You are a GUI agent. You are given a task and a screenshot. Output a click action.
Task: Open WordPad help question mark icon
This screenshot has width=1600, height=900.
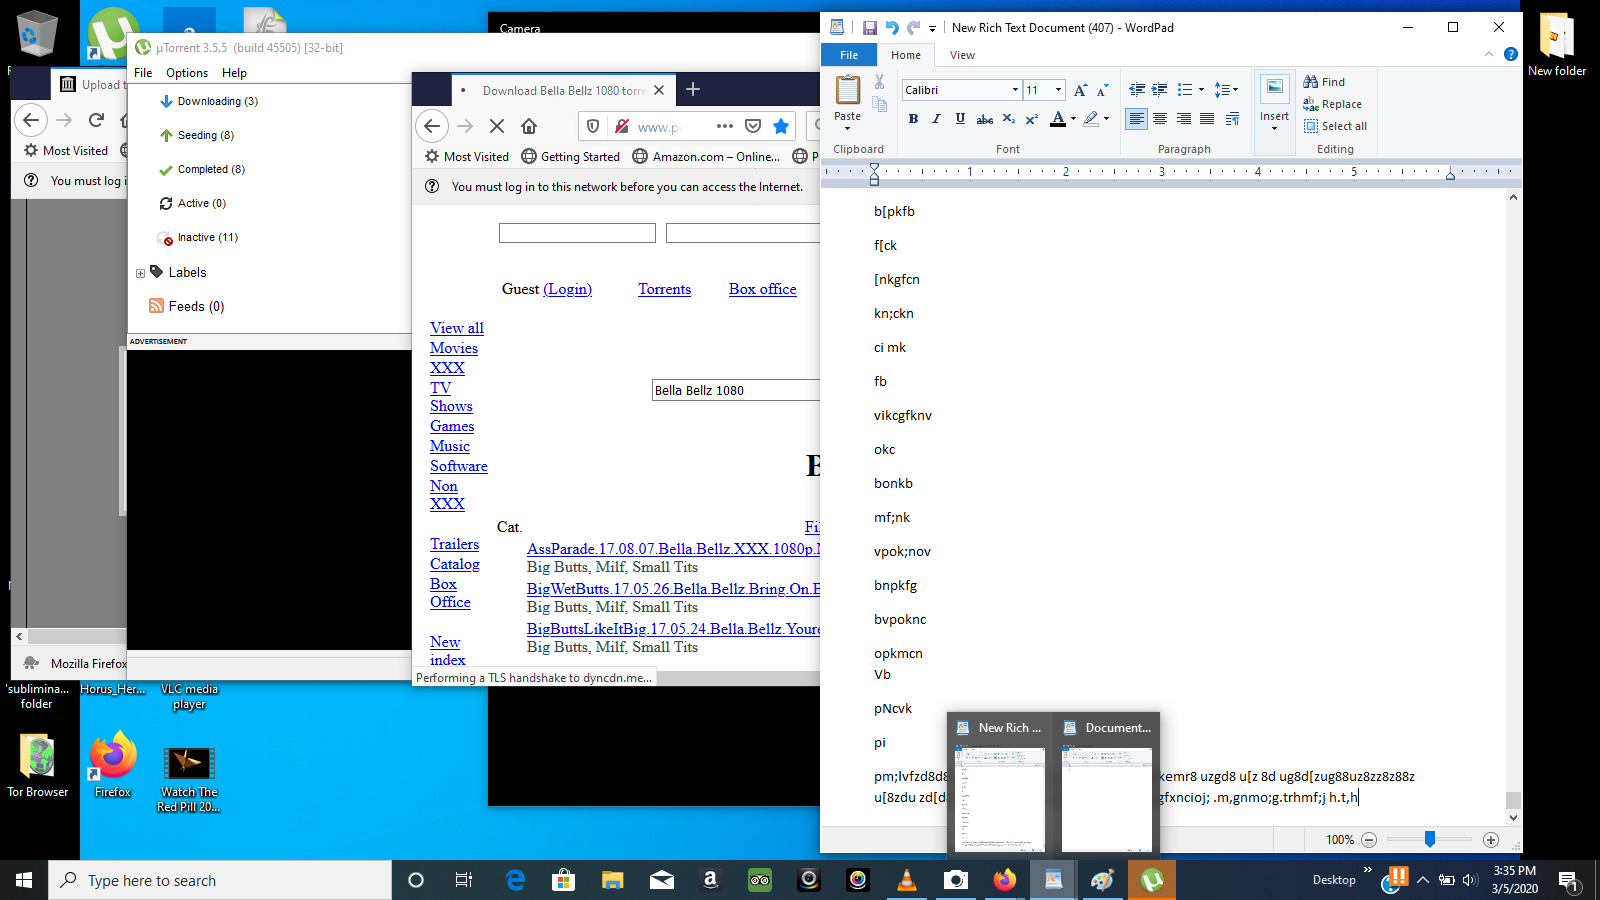1511,54
